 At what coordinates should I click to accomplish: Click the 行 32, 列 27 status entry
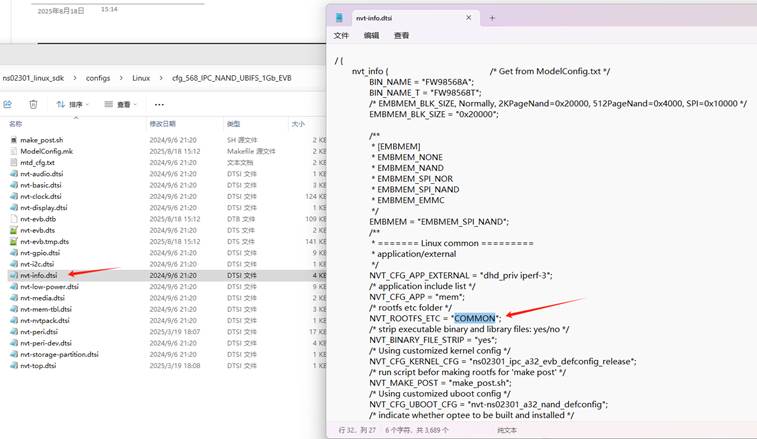coord(357,430)
